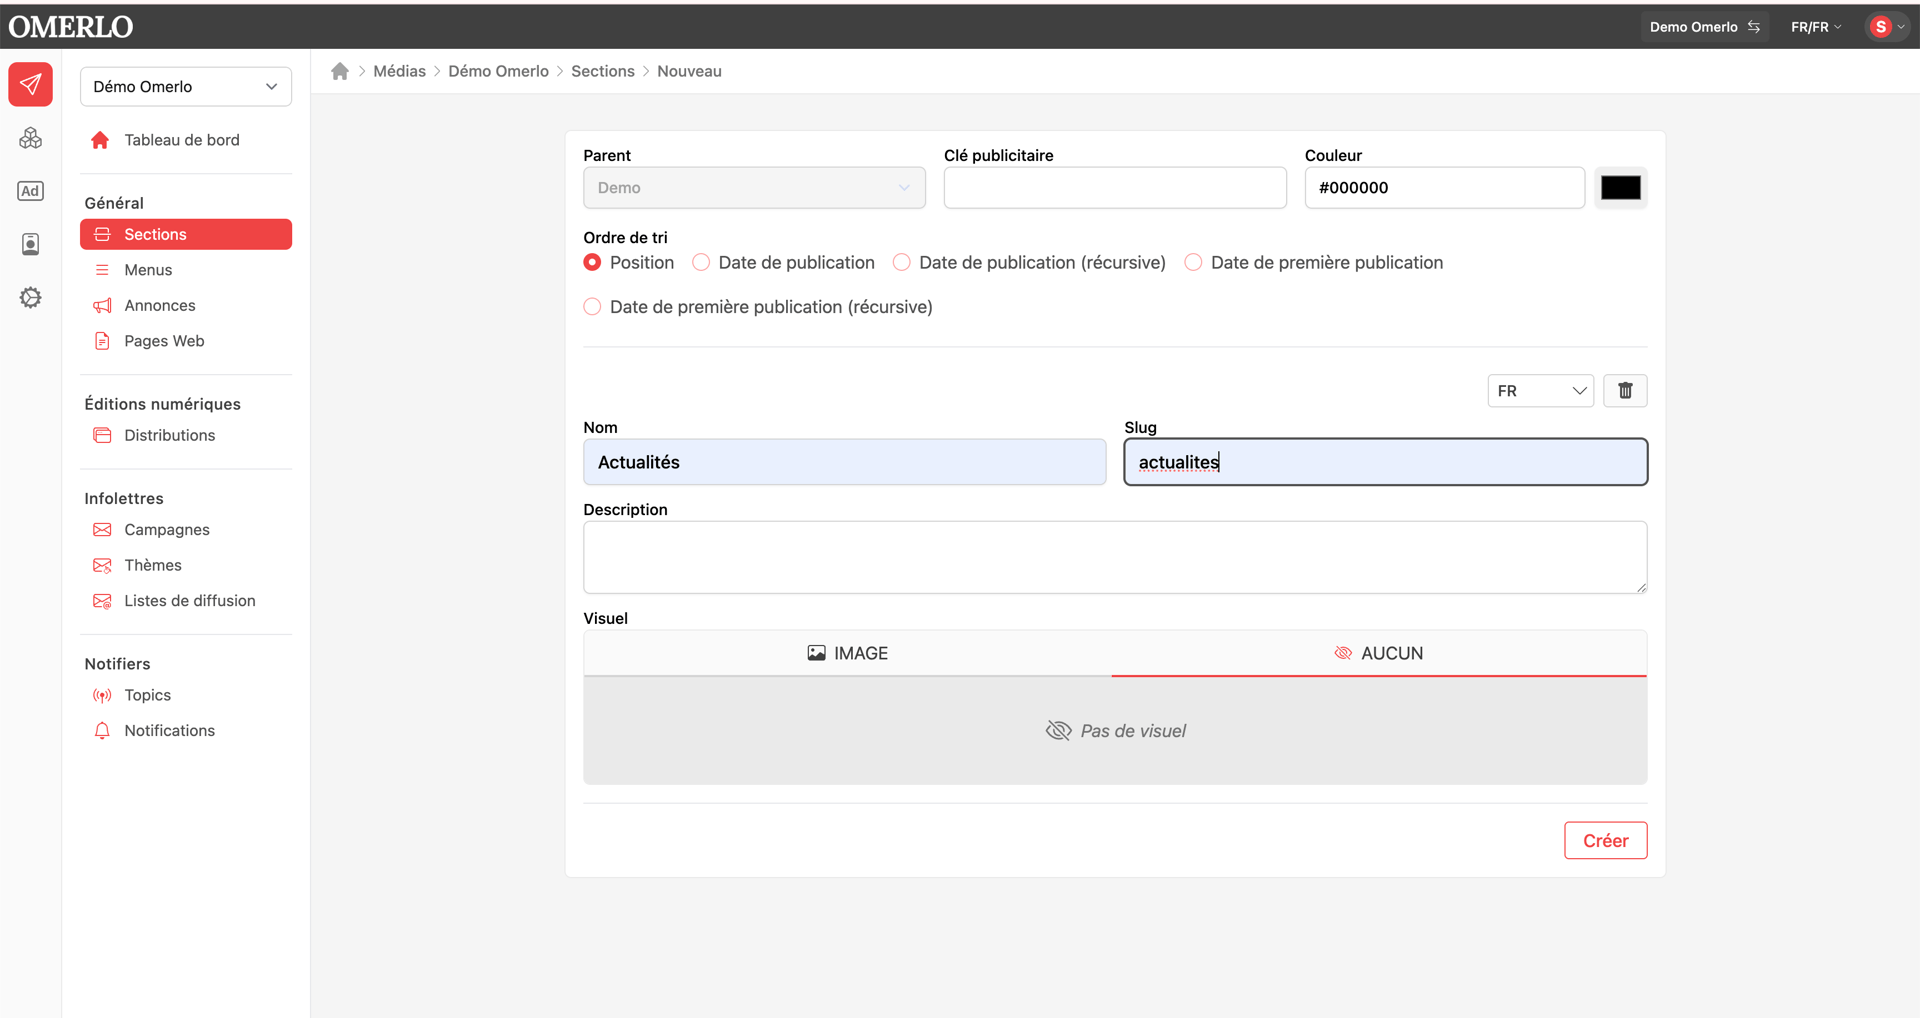Open the Thèmes sidebar item

(186, 565)
